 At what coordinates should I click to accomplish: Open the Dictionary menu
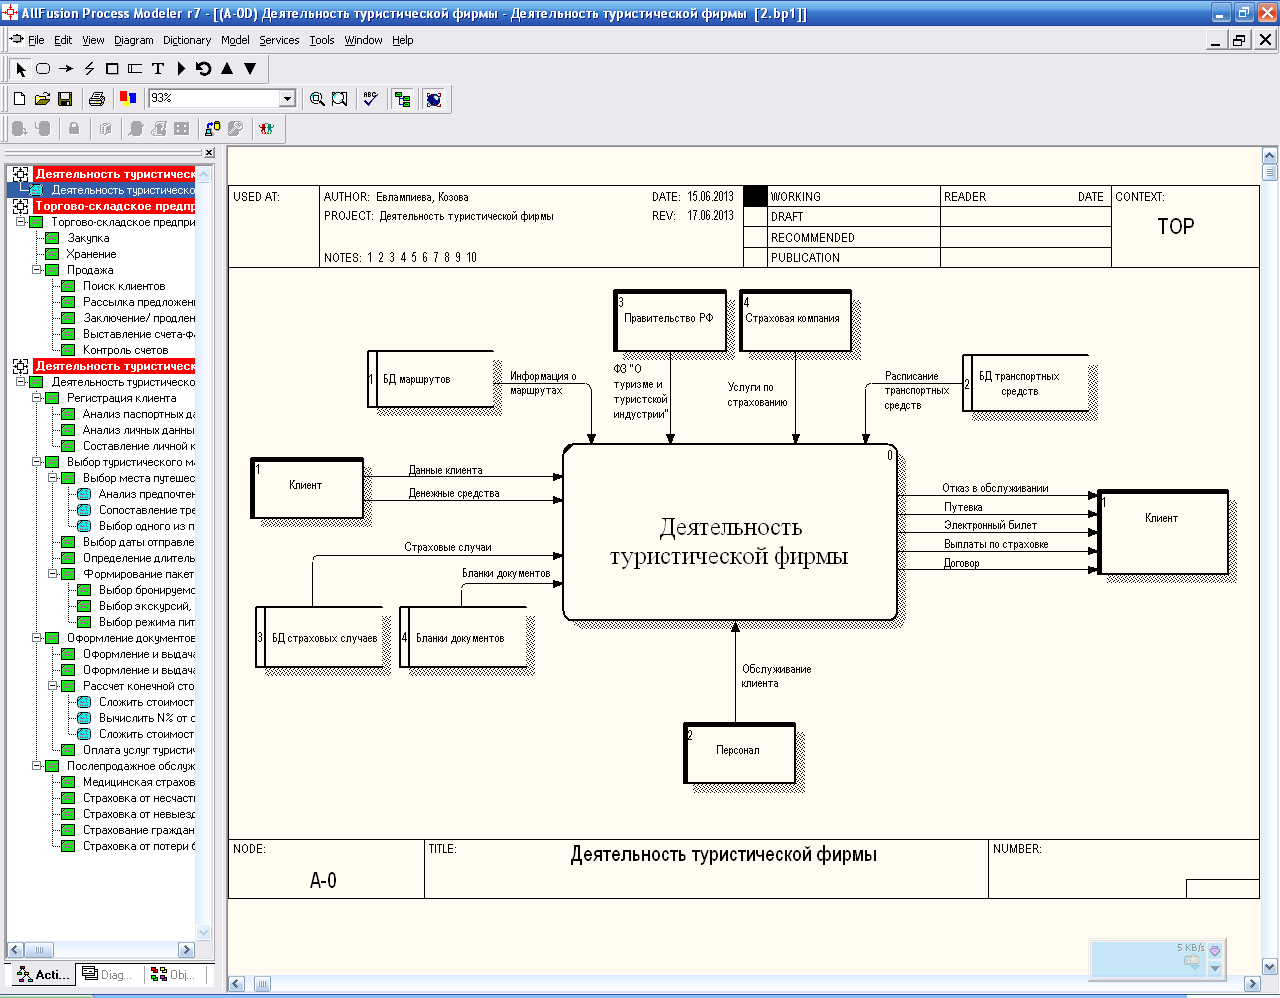187,40
